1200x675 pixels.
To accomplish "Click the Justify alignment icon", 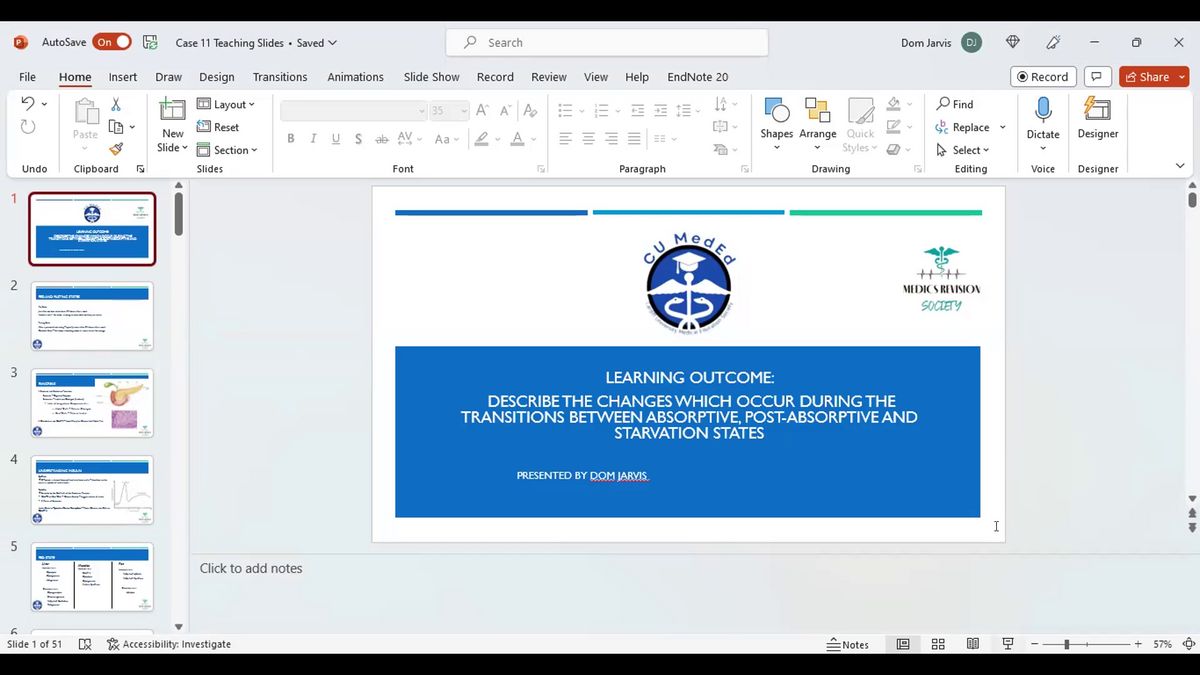I will tap(636, 139).
